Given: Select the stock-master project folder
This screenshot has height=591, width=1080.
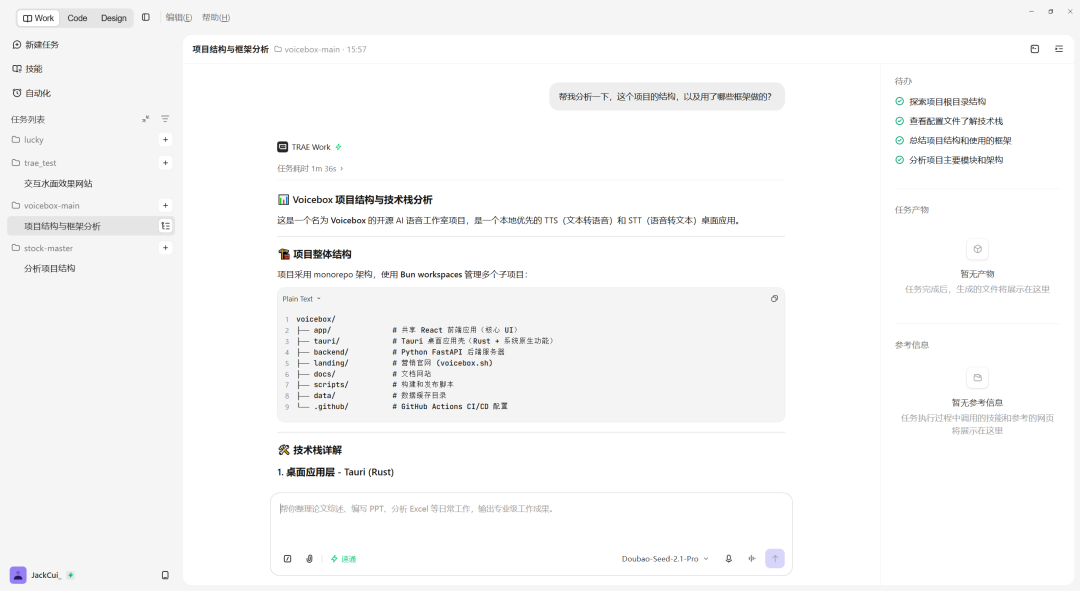Looking at the screenshot, I should [42, 248].
